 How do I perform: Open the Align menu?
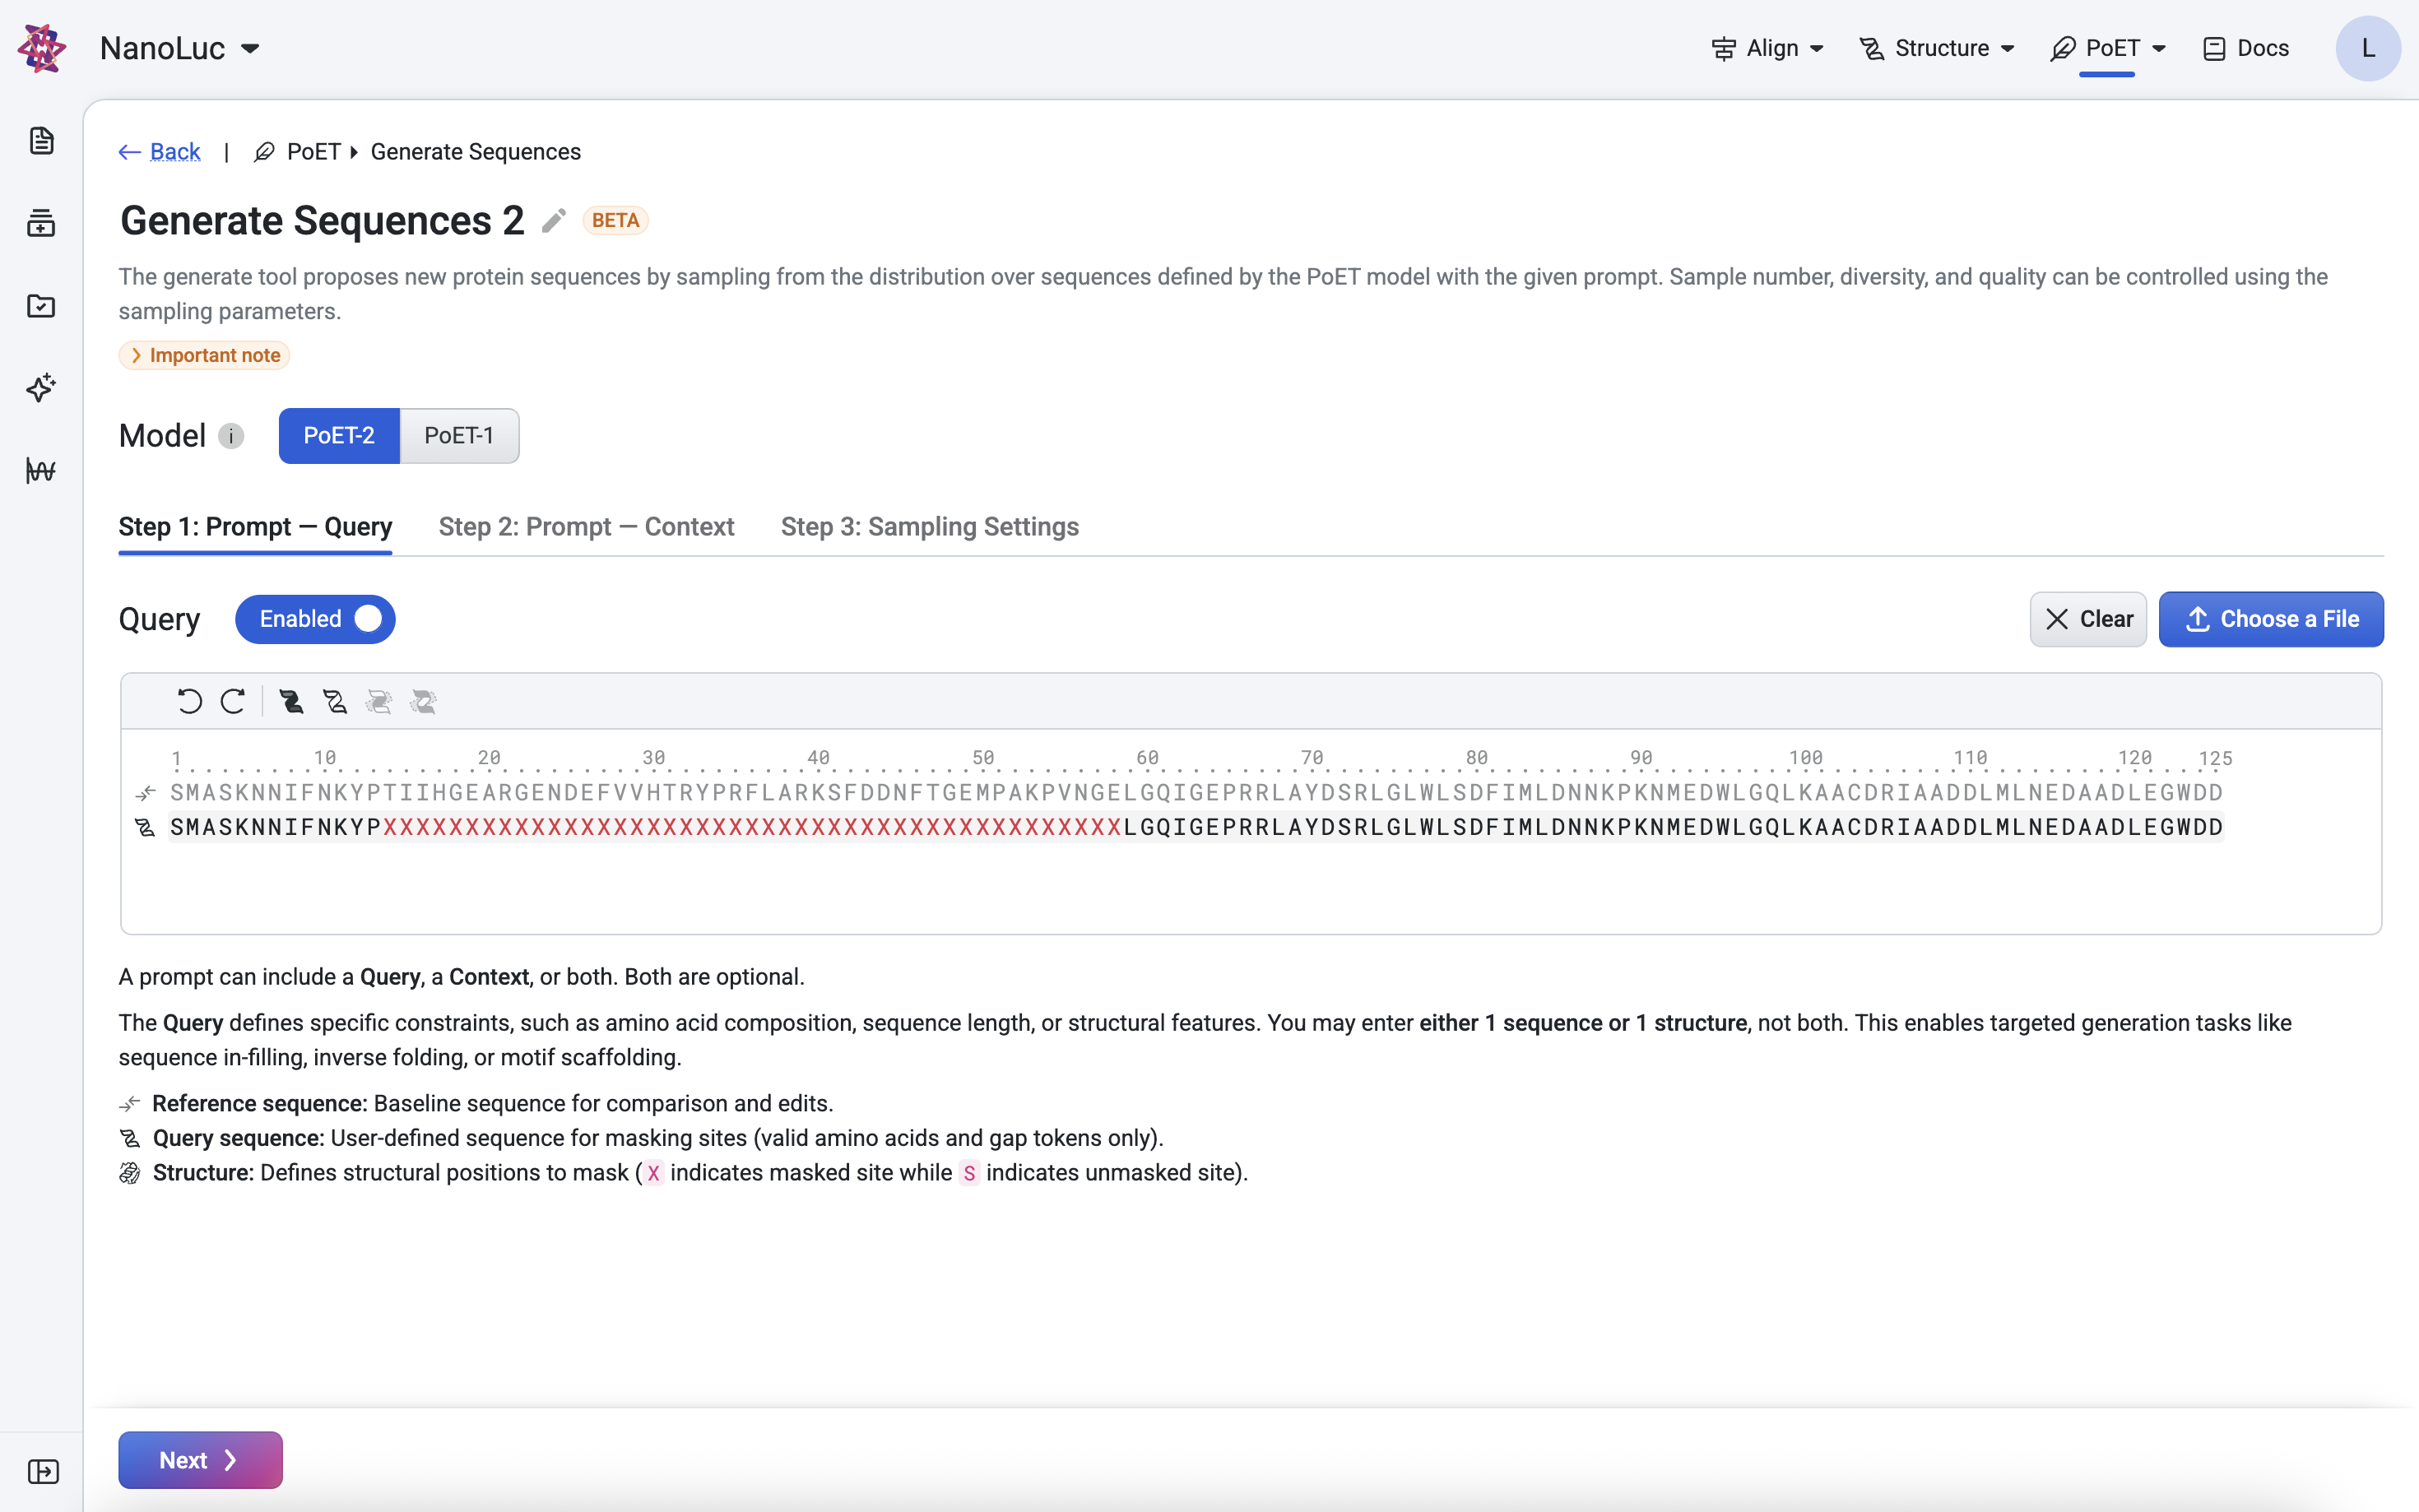coord(1767,48)
